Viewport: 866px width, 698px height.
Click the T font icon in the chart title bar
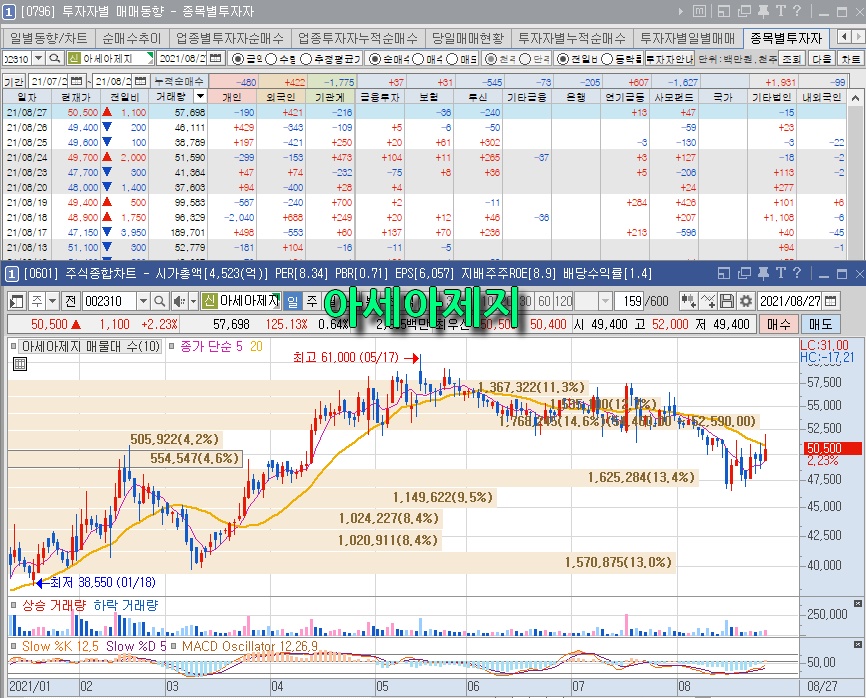780,273
